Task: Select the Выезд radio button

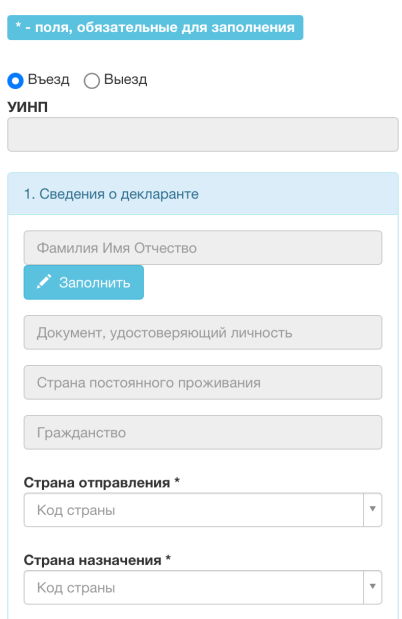Action: [92, 81]
